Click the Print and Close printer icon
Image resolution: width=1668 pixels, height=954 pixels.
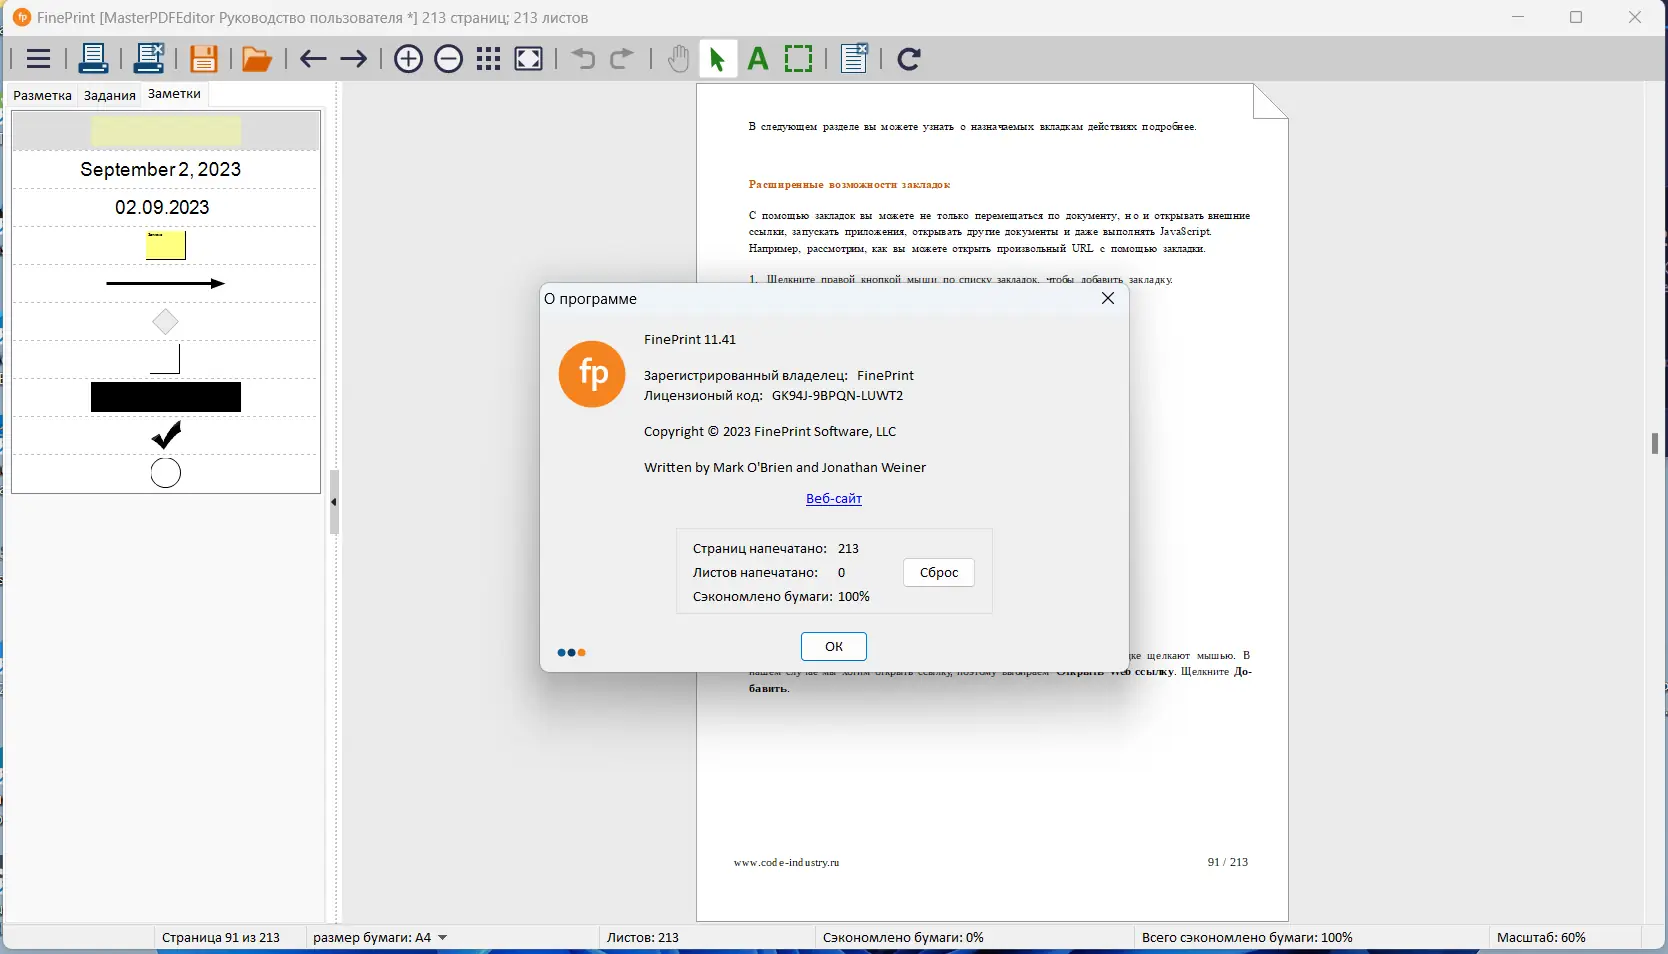coord(149,59)
